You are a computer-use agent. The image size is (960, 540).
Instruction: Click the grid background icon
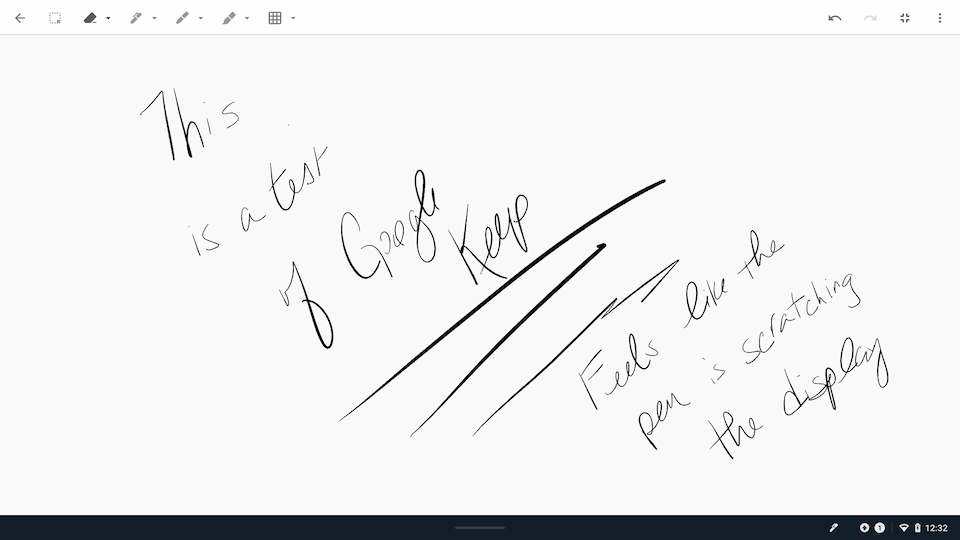275,18
